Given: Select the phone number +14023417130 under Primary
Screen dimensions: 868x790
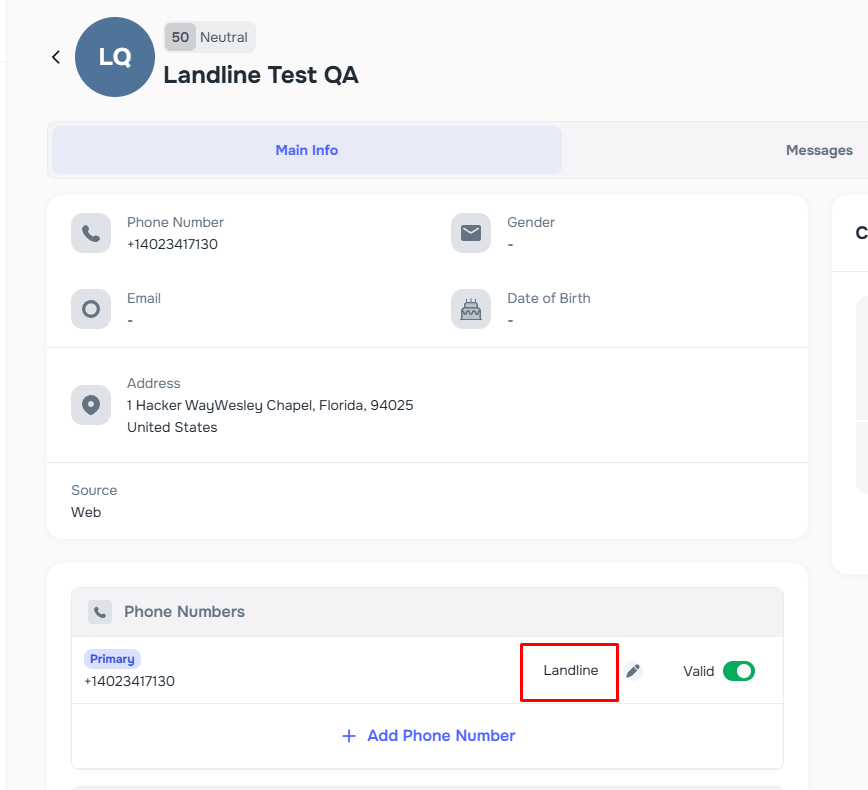Looking at the screenshot, I should [128, 682].
